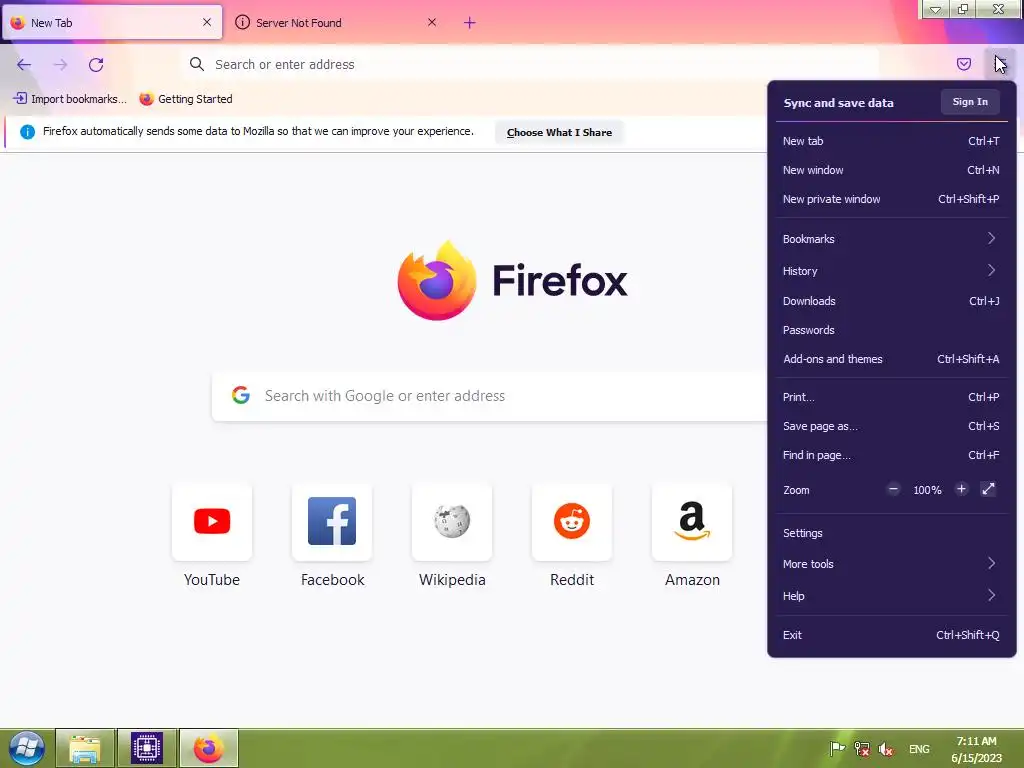Screen dimensions: 1024x768
Task: Close the New Tab tab
Action: point(207,22)
